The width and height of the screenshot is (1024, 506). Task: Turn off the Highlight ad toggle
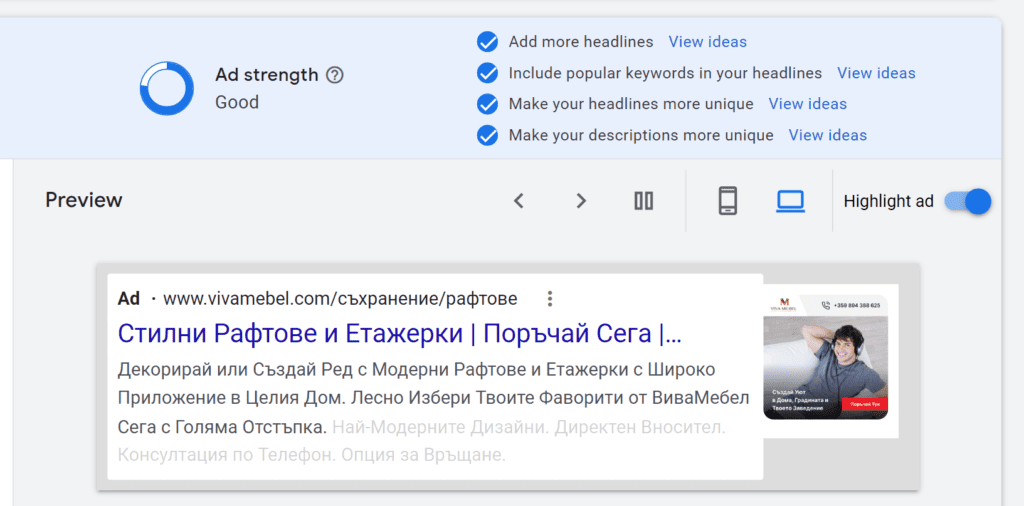click(x=967, y=201)
